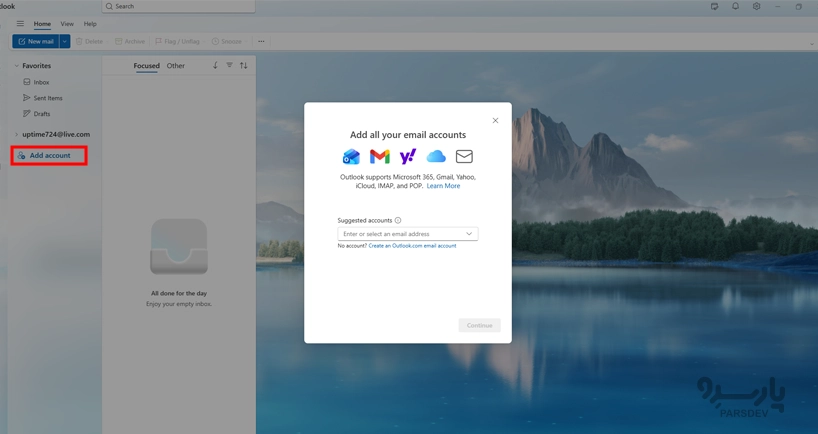Switch to the Other inbox tab
Screen dimensions: 818x434
click(175, 66)
